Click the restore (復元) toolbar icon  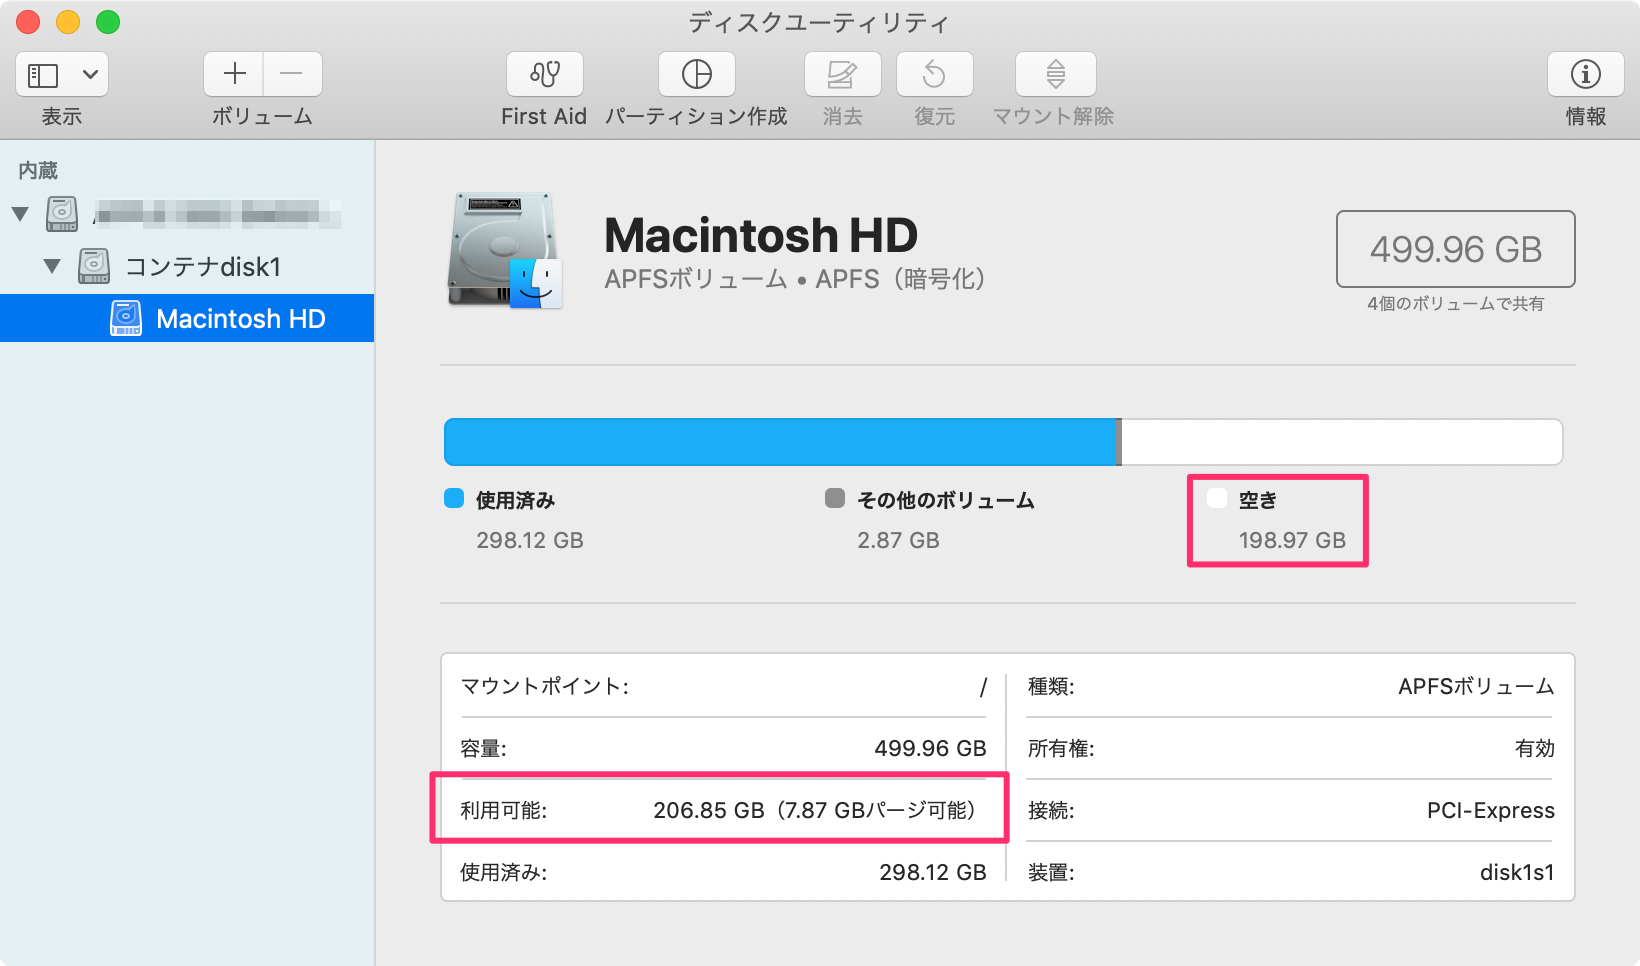click(x=934, y=75)
